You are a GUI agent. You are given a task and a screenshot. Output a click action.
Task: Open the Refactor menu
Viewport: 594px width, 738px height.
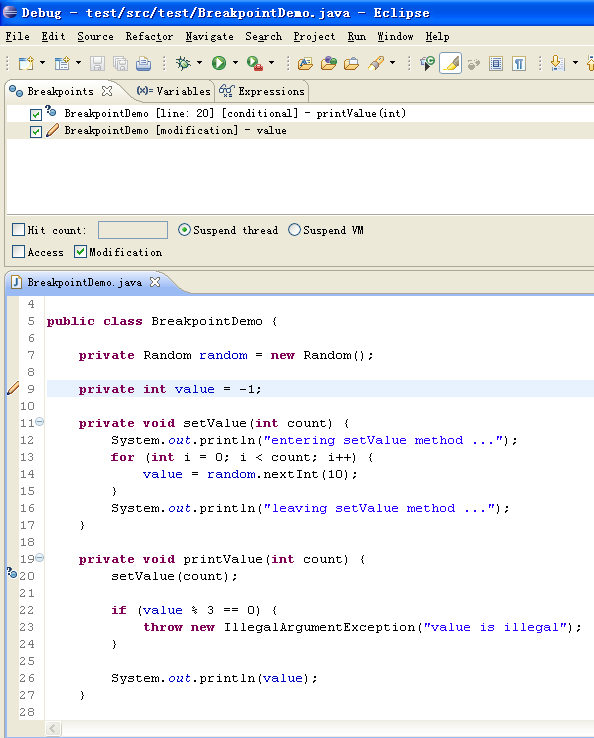(x=149, y=37)
